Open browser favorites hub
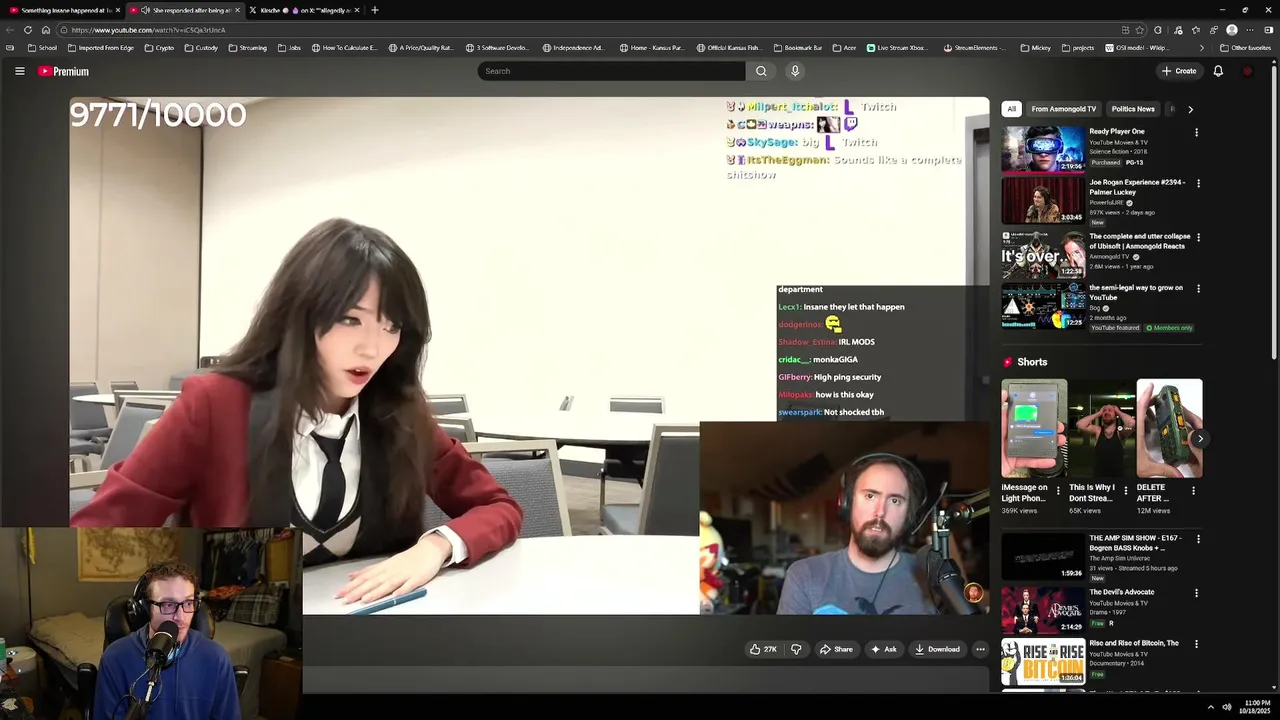Screen dimensions: 1280x720 [1195, 30]
